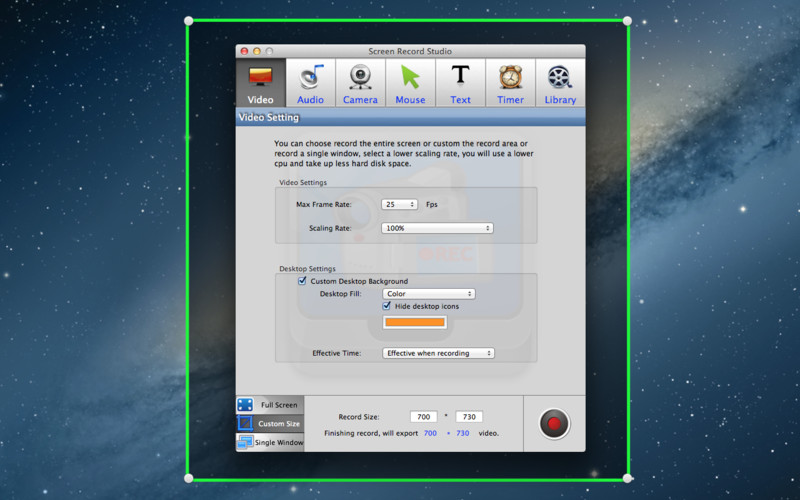Image resolution: width=800 pixels, height=500 pixels.
Task: Show the Library tab
Action: [x=560, y=83]
